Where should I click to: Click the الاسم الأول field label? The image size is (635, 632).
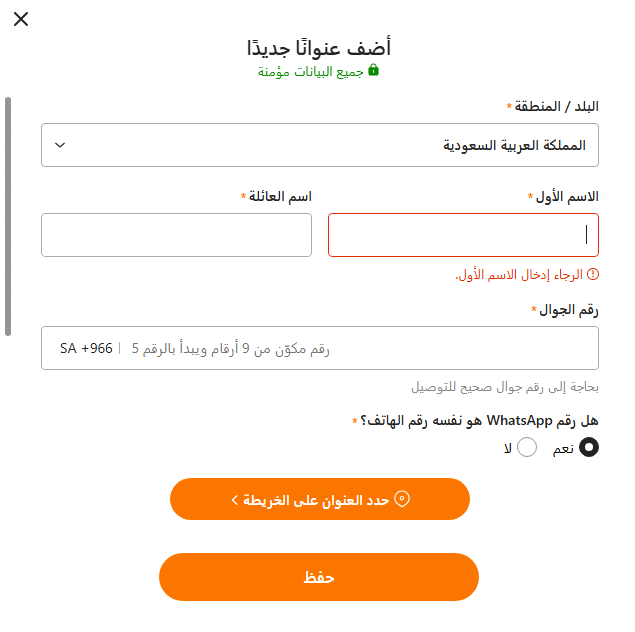(x=568, y=196)
